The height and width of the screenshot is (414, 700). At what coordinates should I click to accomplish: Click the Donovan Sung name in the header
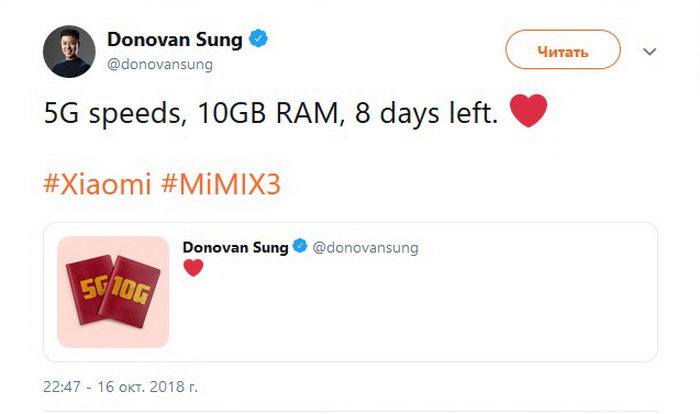coord(175,39)
